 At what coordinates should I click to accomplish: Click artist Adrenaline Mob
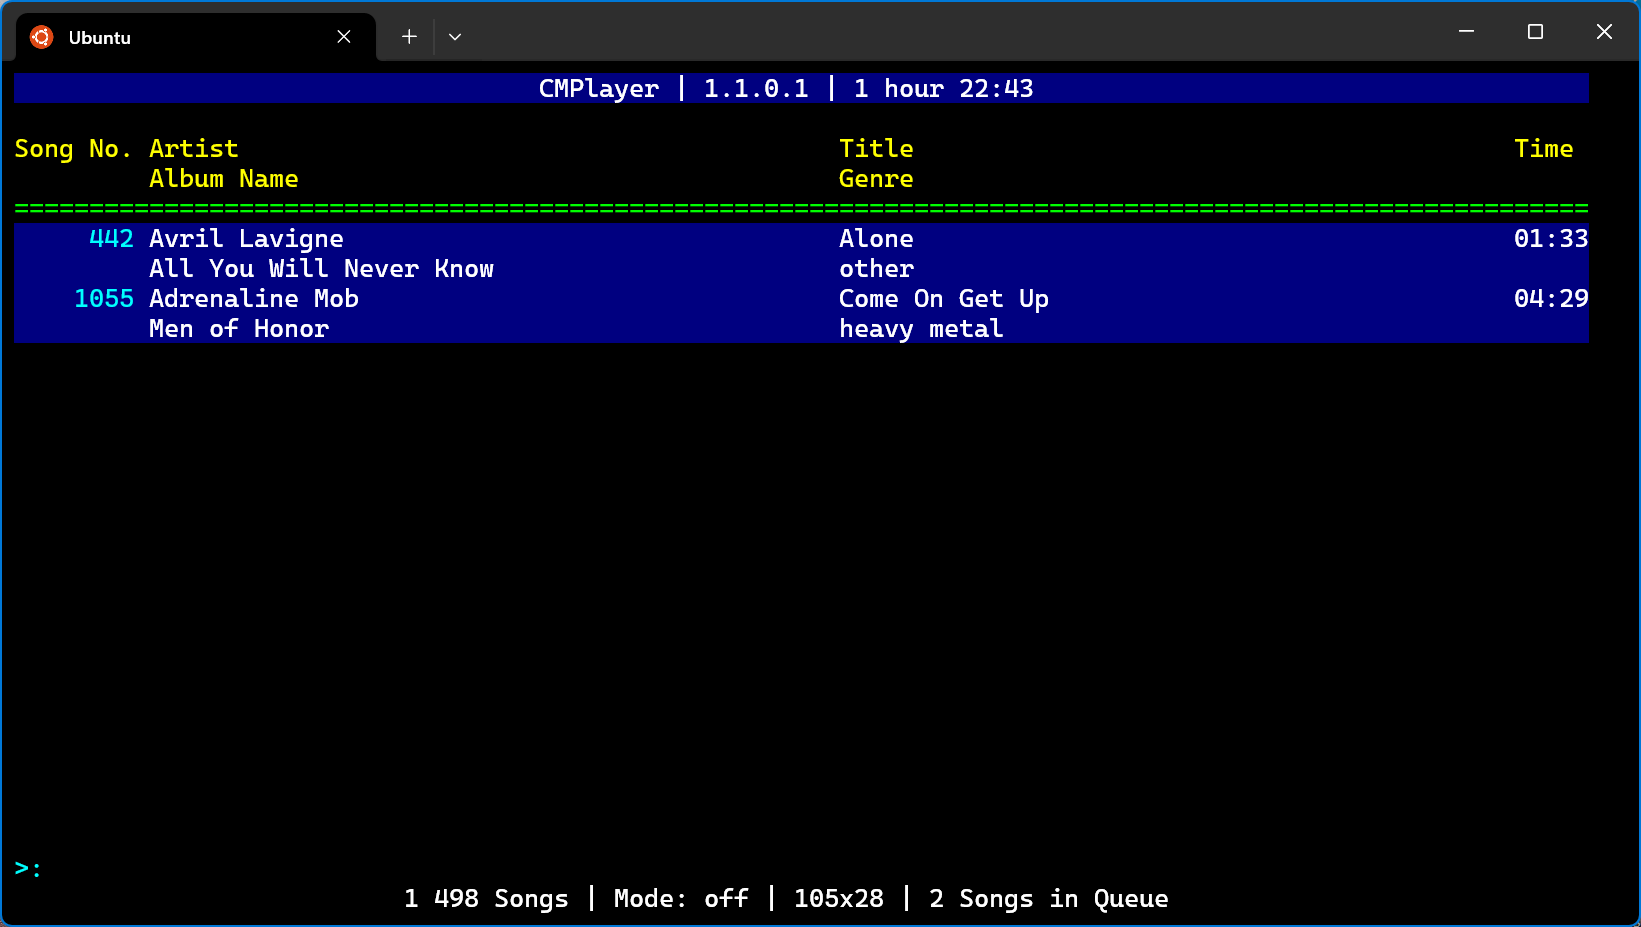pos(254,299)
